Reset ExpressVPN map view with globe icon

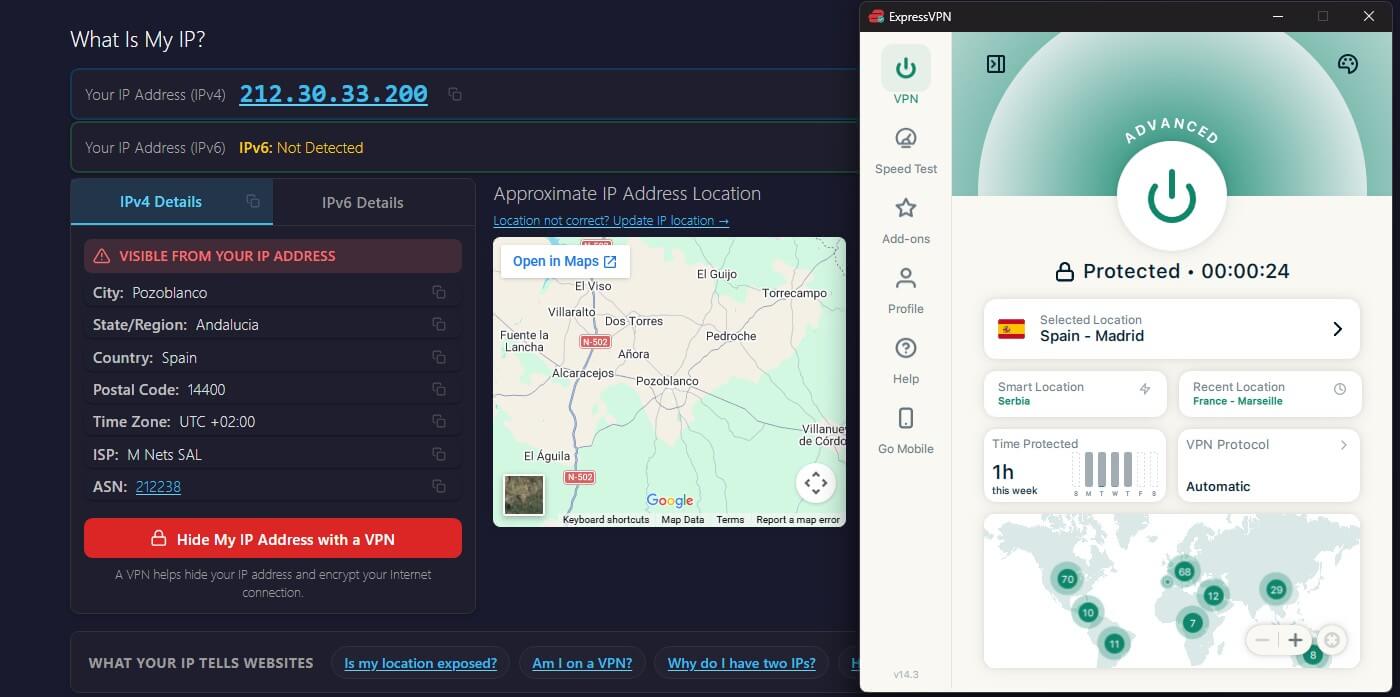click(x=1332, y=639)
